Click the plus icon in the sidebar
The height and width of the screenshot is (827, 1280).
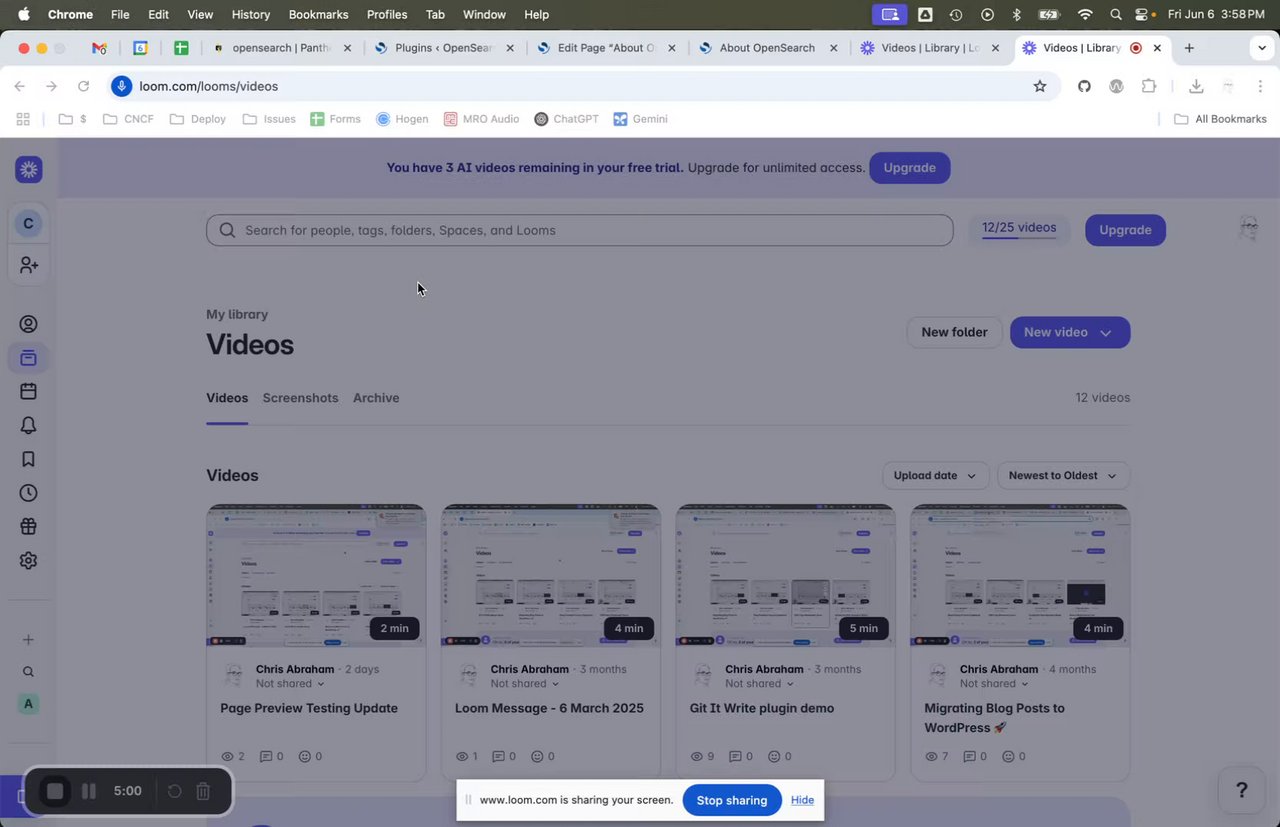click(x=28, y=640)
